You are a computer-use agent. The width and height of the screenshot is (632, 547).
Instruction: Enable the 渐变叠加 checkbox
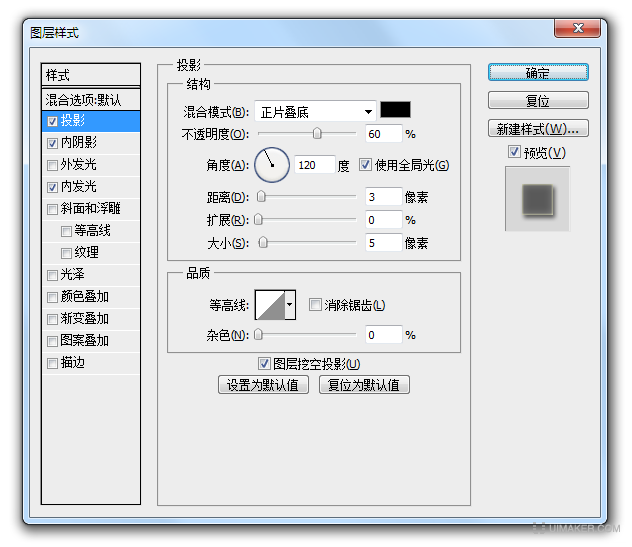[52, 319]
